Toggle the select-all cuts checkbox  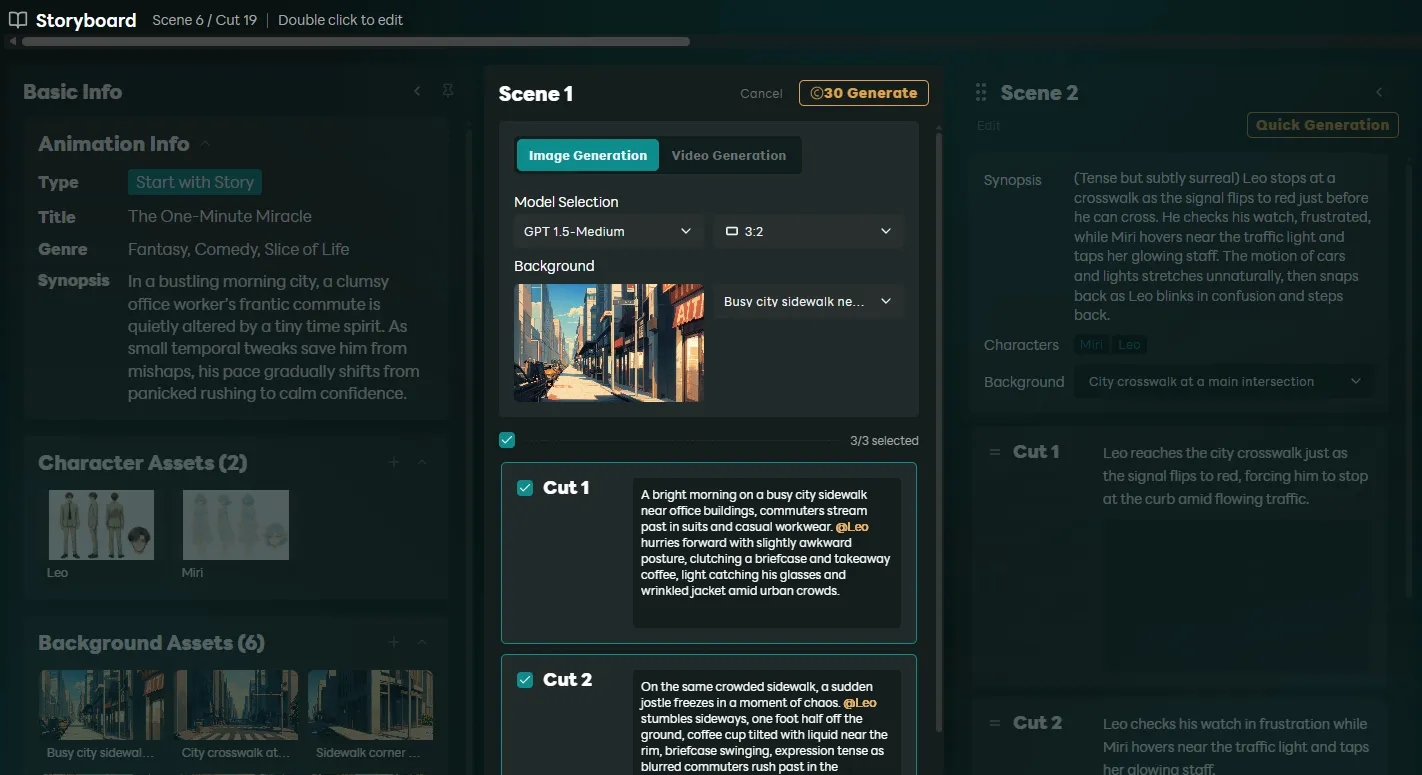(507, 440)
